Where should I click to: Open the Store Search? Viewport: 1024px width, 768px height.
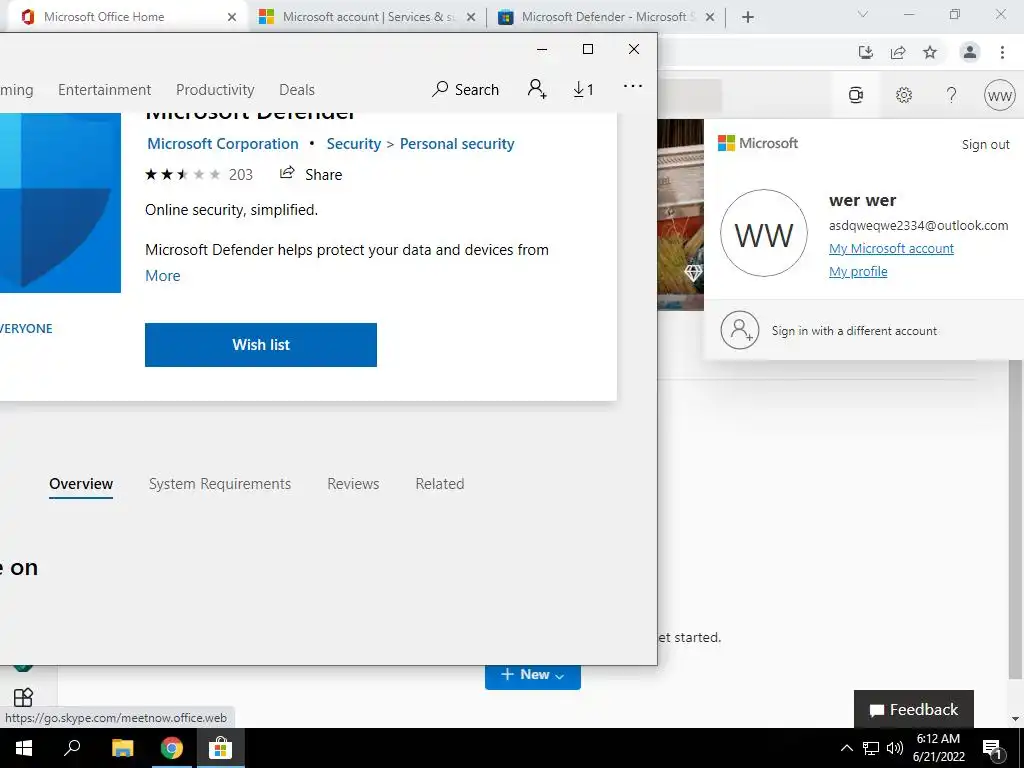[465, 89]
